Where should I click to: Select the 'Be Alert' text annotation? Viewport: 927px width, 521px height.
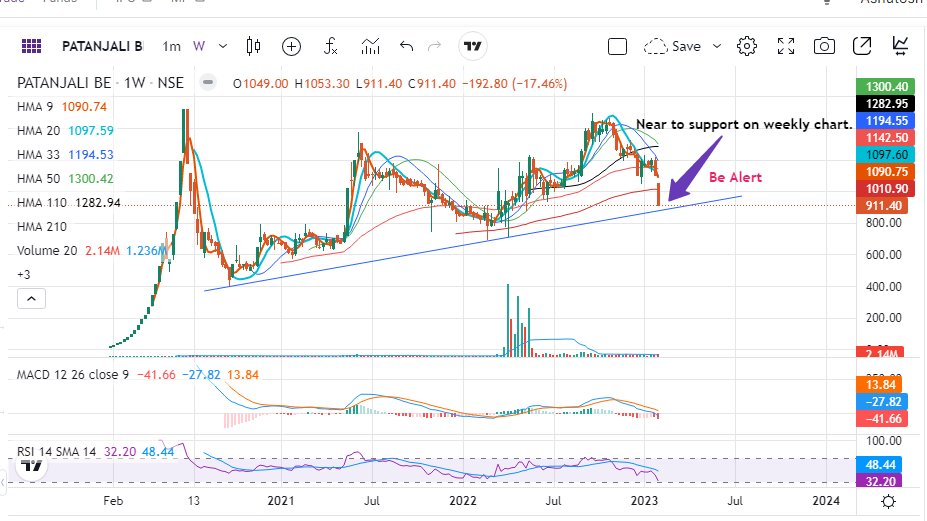(735, 177)
